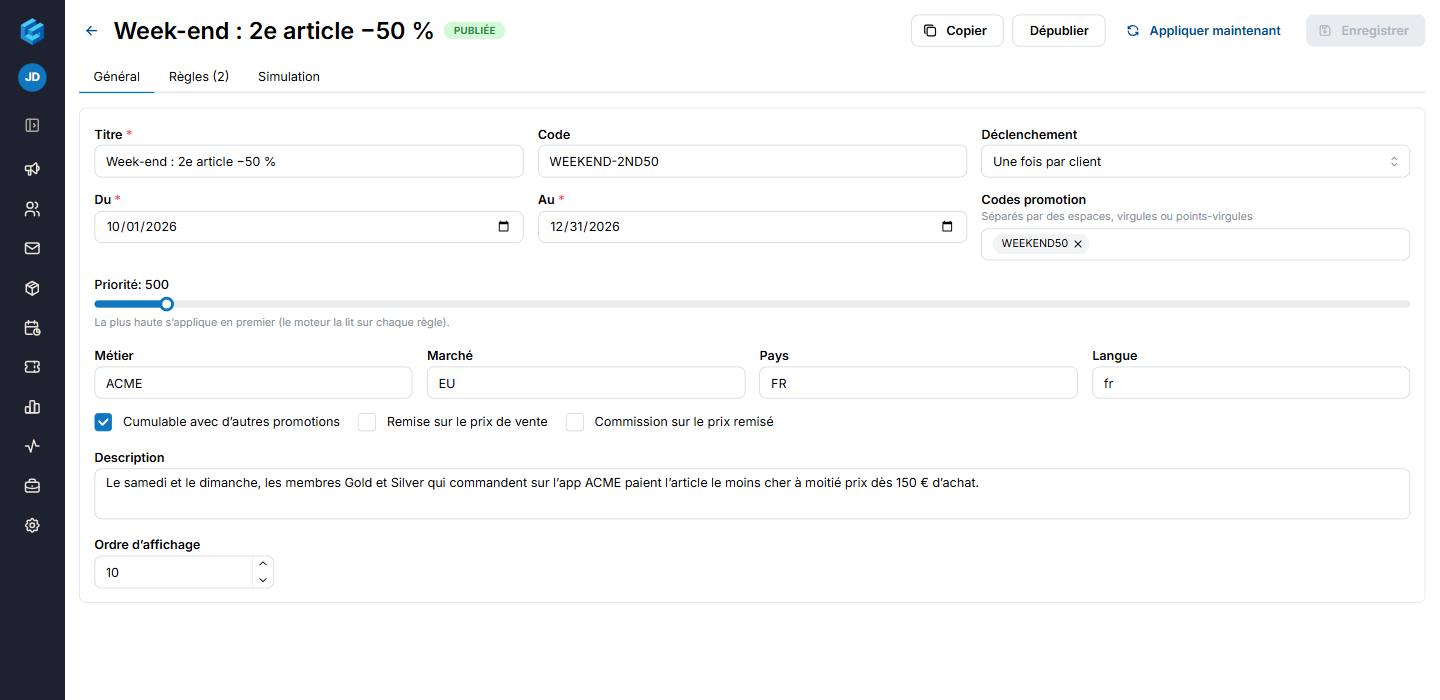Open the calendar picker for Du date
1440x700 pixels.
(x=503, y=227)
